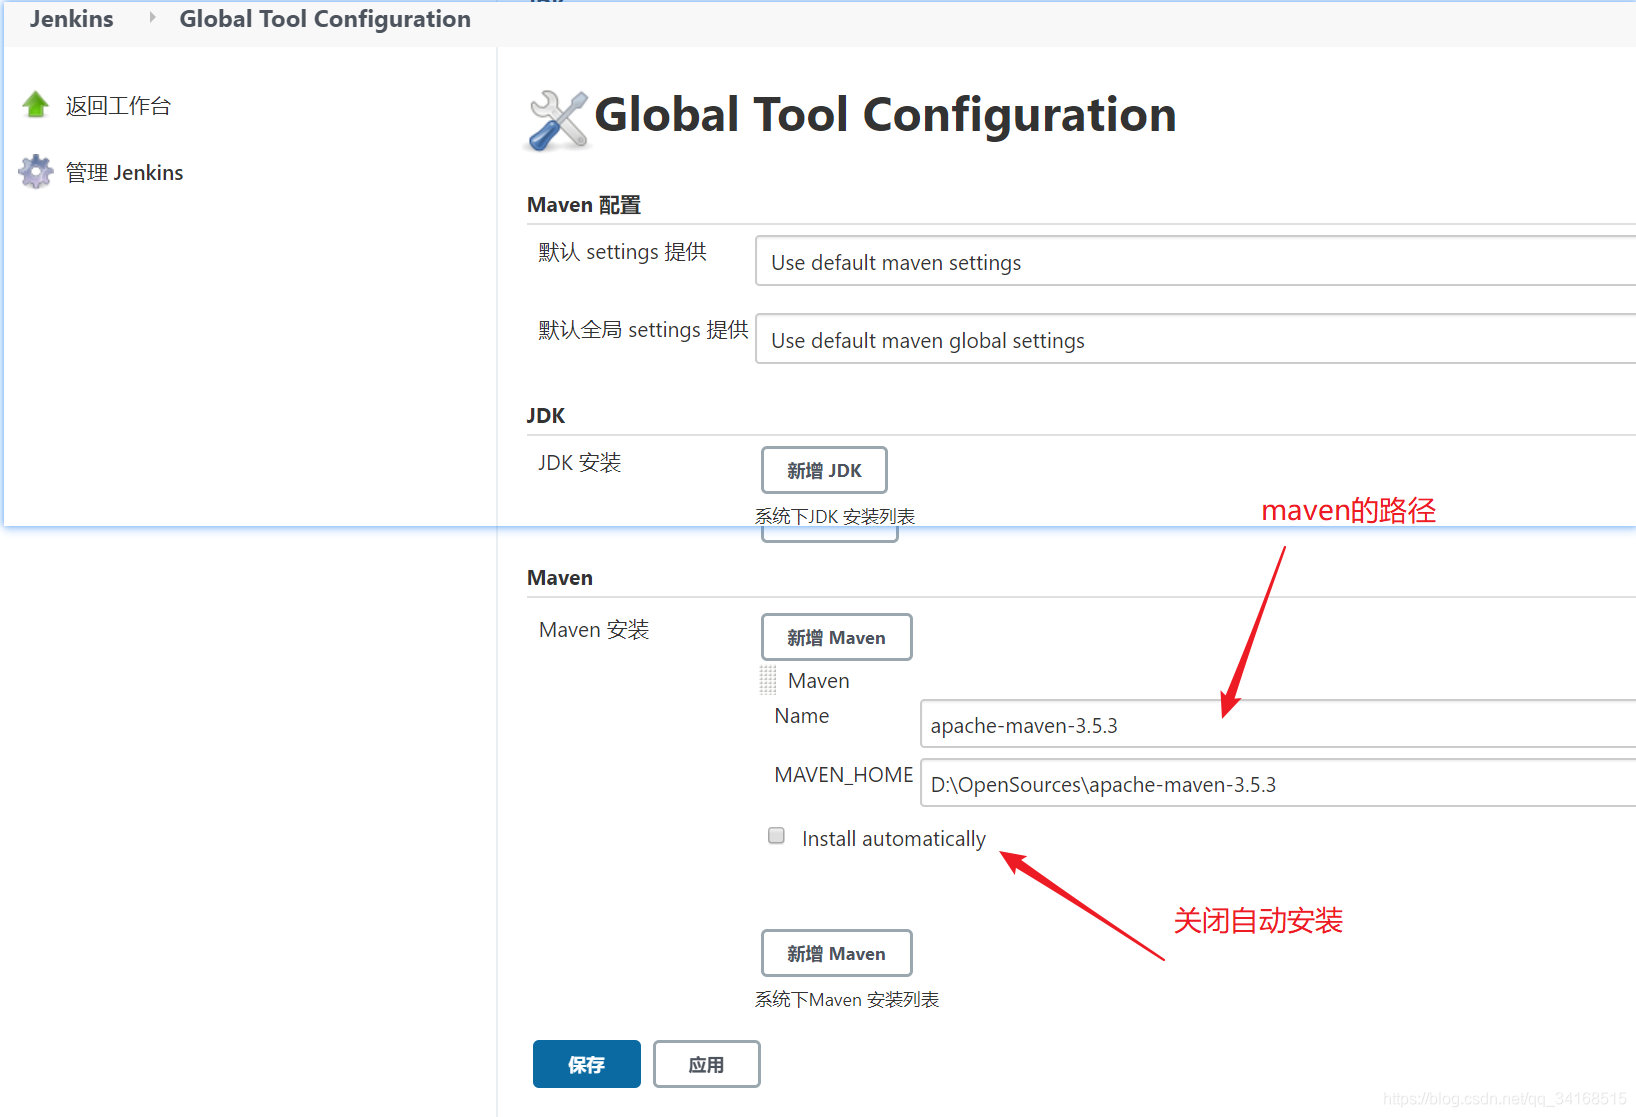The image size is (1636, 1117).
Task: Click the 'Maven' section heading above Maven 安装
Action: pos(560,578)
